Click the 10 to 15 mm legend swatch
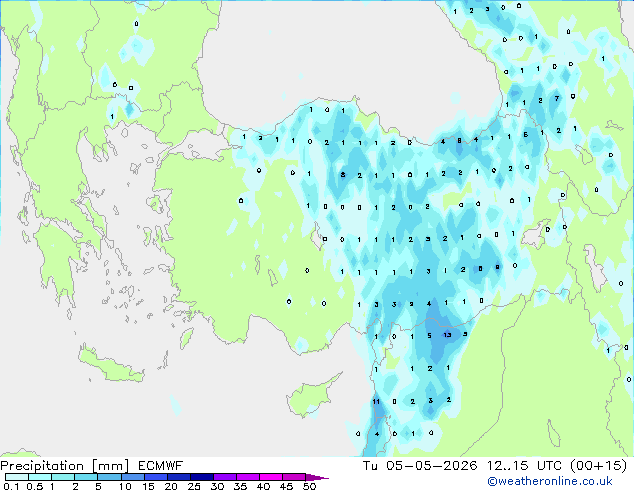 pos(132,477)
